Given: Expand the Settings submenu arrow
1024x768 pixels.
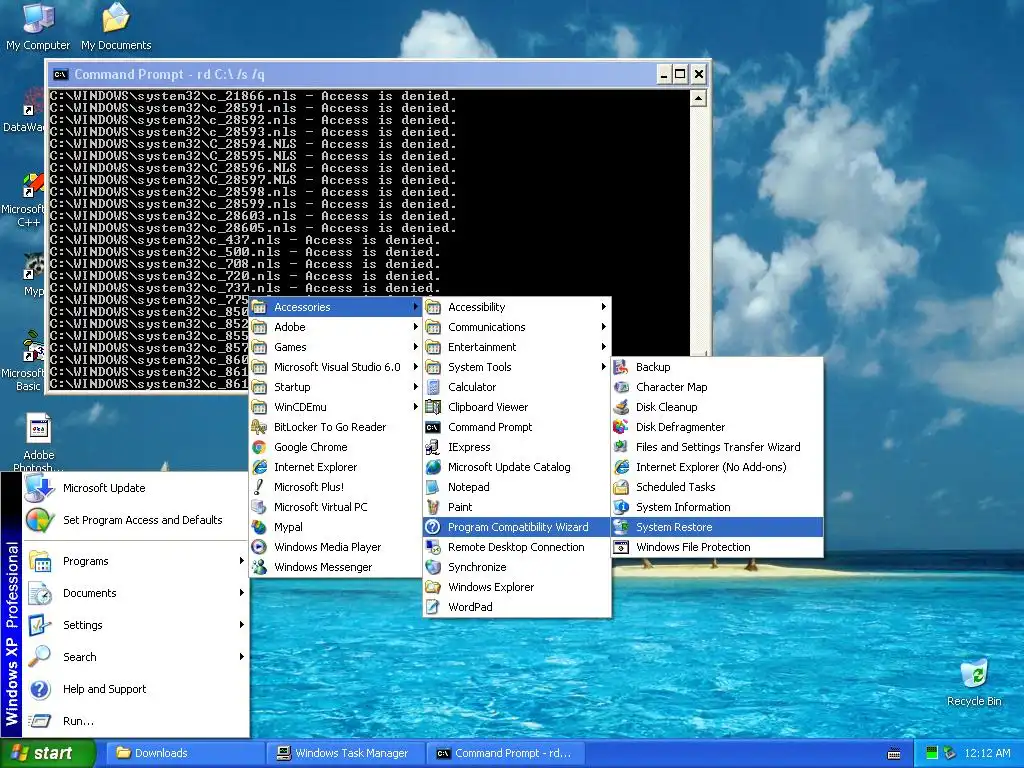Looking at the screenshot, I should 241,625.
